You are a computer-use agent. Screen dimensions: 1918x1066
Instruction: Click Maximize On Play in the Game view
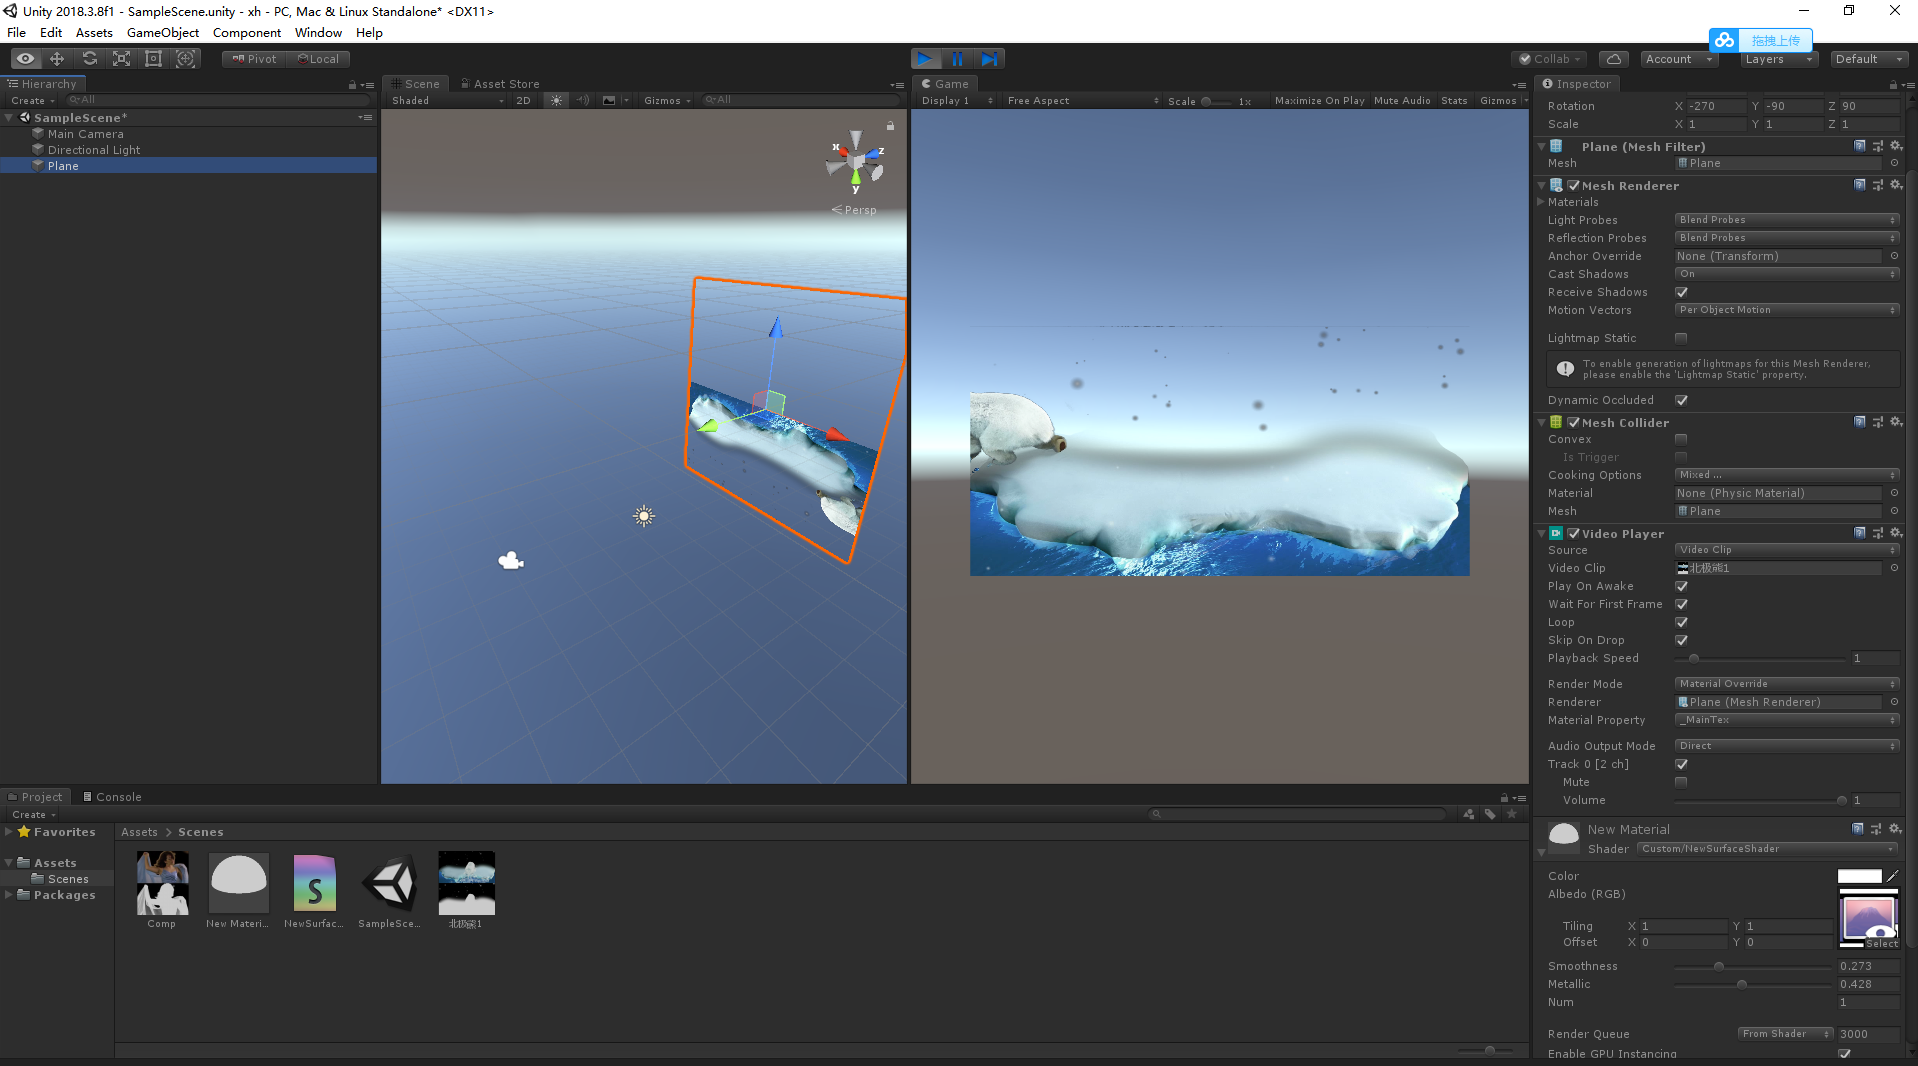click(x=1318, y=100)
